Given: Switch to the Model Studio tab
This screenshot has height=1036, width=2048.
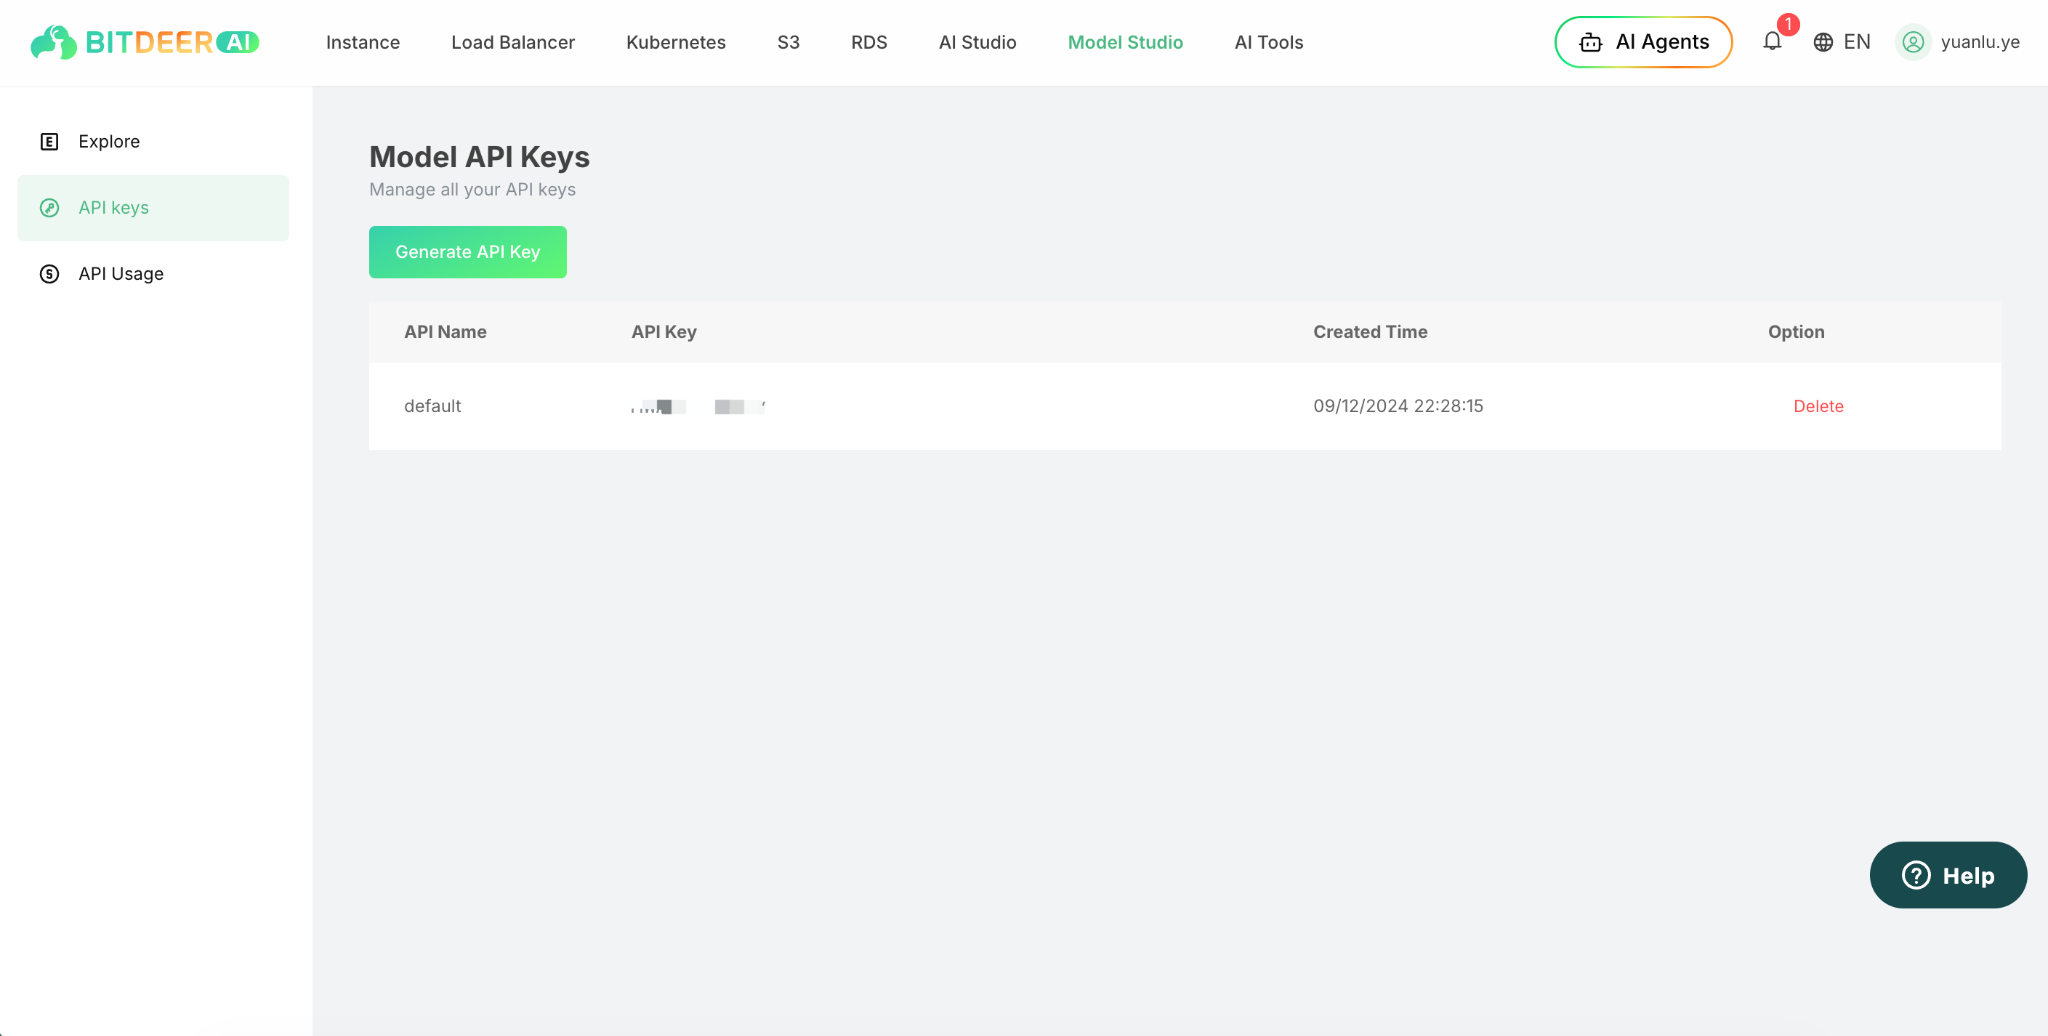Looking at the screenshot, I should 1125,42.
